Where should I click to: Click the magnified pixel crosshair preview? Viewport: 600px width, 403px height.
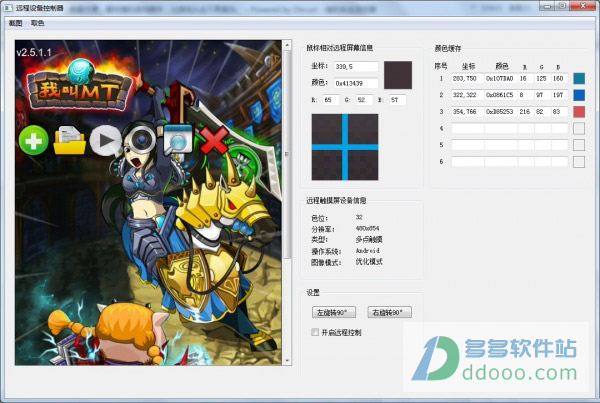(345, 147)
